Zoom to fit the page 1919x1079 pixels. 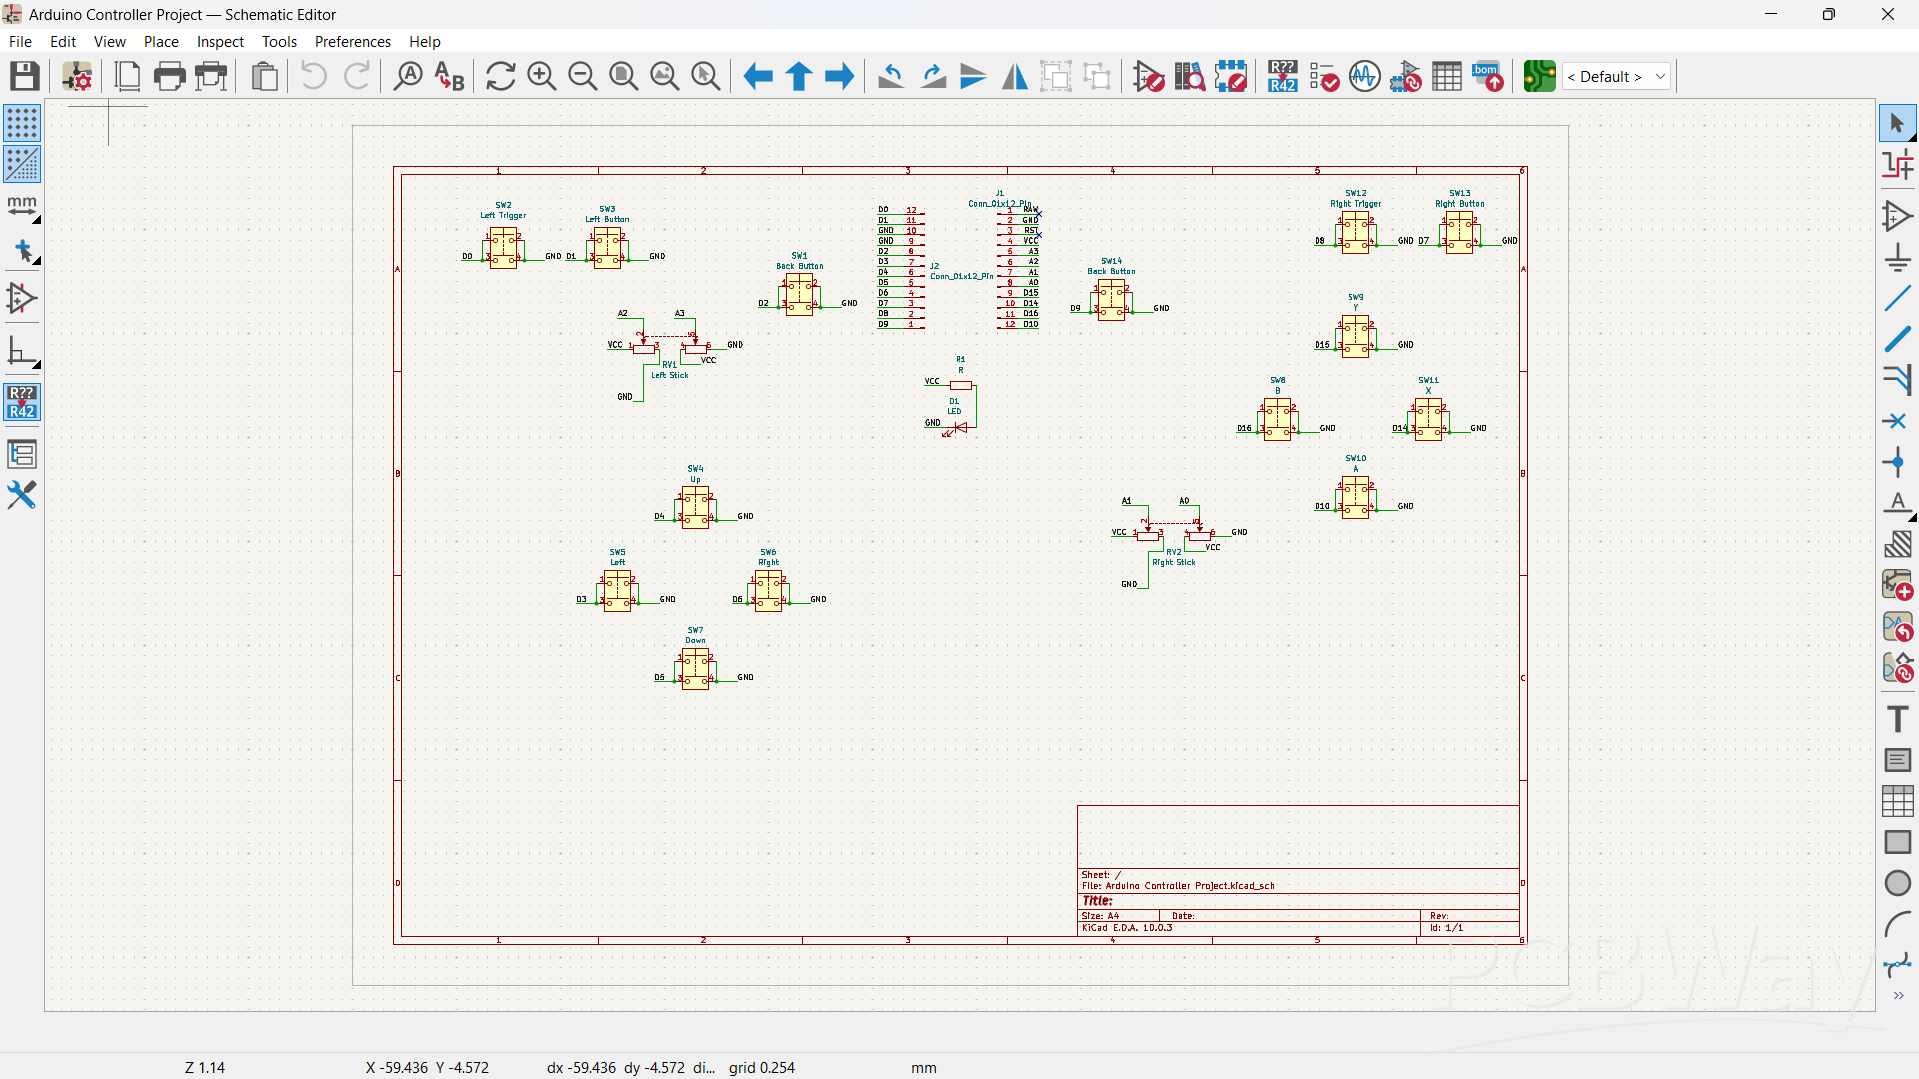pyautogui.click(x=623, y=76)
